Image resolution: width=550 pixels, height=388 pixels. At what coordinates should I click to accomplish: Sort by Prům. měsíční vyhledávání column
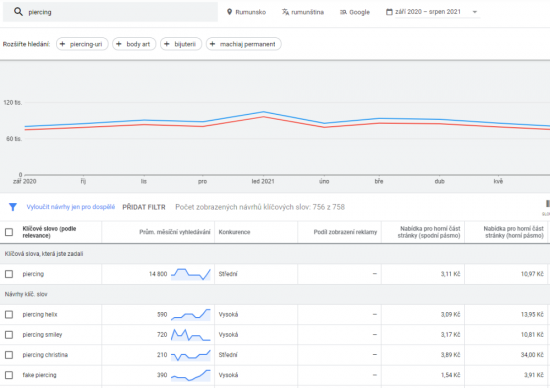(x=175, y=232)
